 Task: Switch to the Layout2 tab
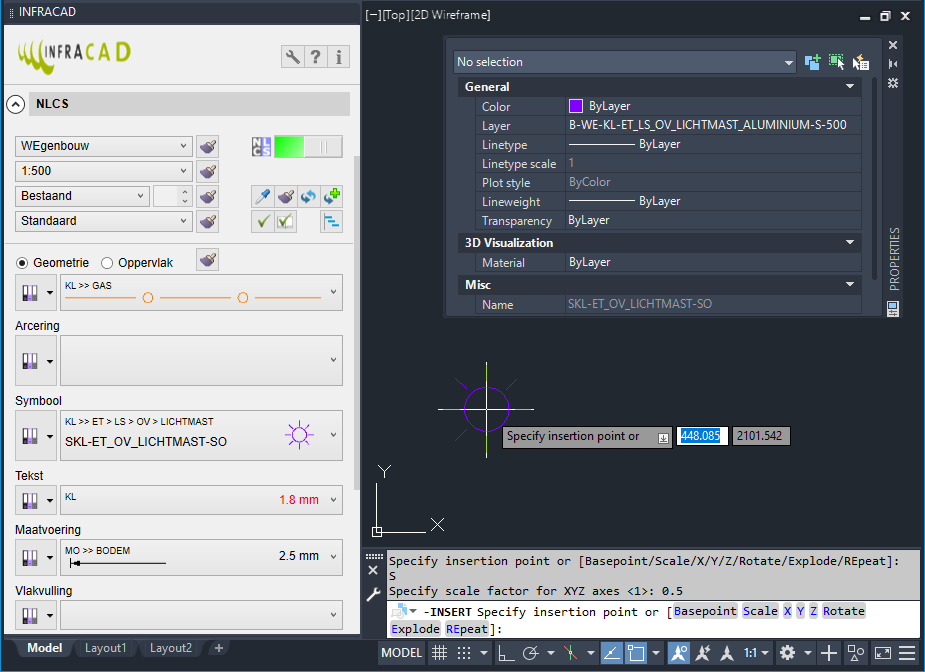click(171, 648)
